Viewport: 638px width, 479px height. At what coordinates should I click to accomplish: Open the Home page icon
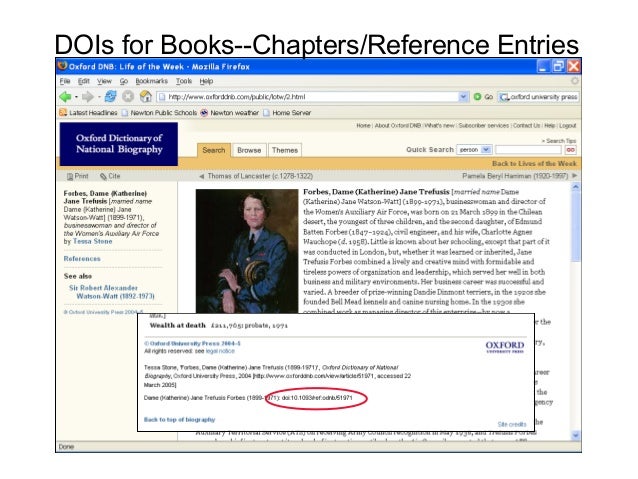point(146,96)
